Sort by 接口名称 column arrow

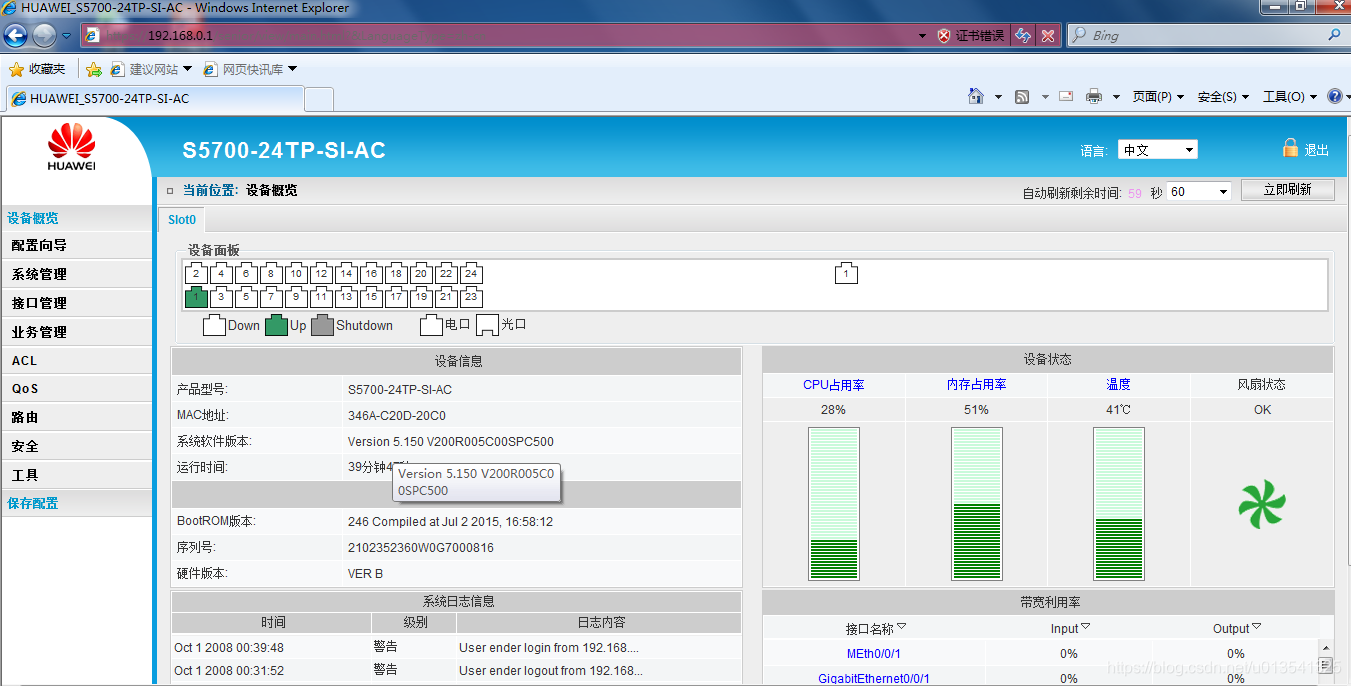pyautogui.click(x=901, y=627)
